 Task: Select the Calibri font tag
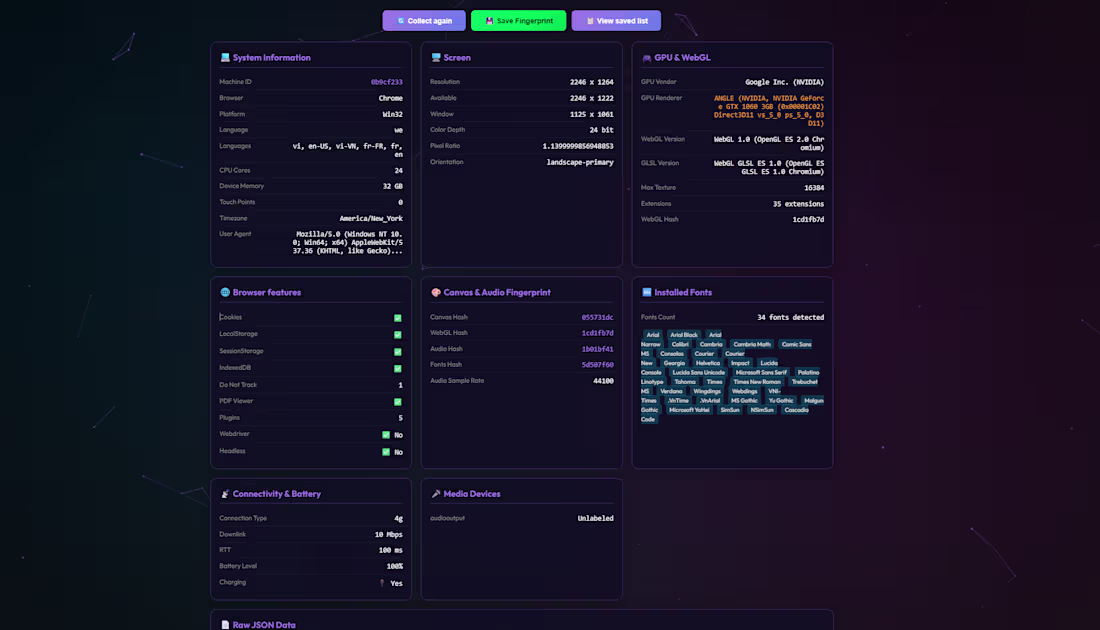tap(680, 344)
